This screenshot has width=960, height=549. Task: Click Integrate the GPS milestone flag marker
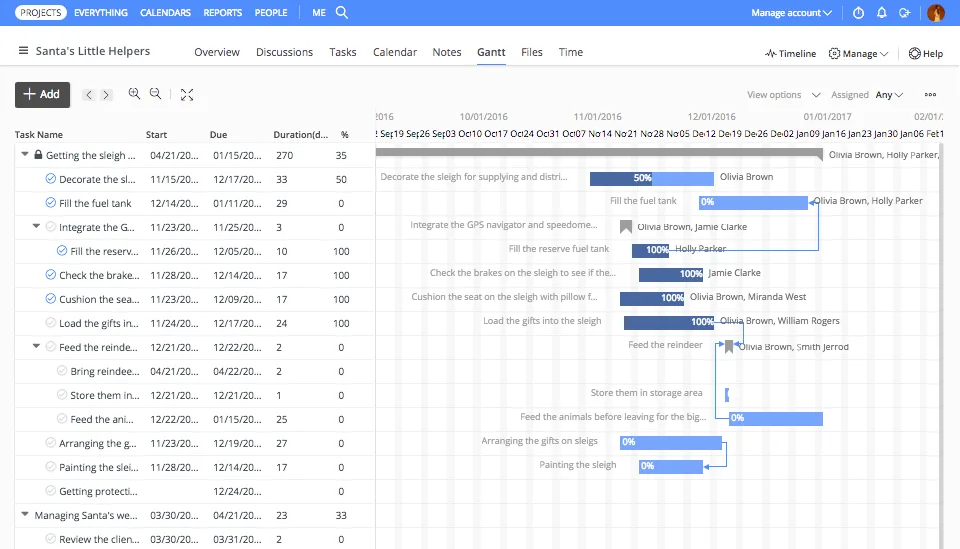pos(625,226)
